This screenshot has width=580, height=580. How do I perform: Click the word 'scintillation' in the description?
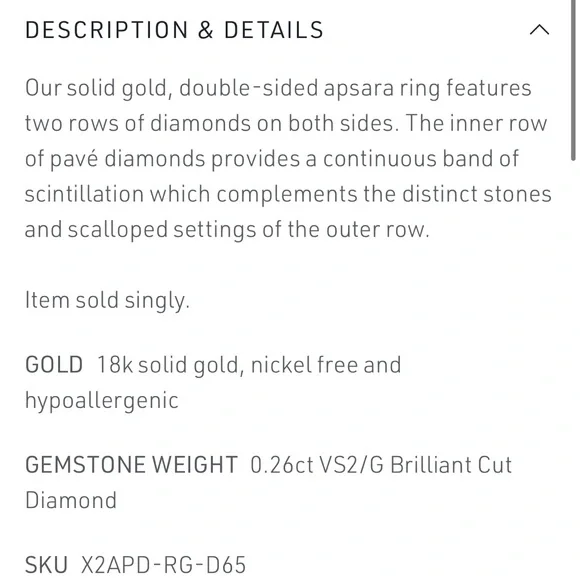coord(84,194)
